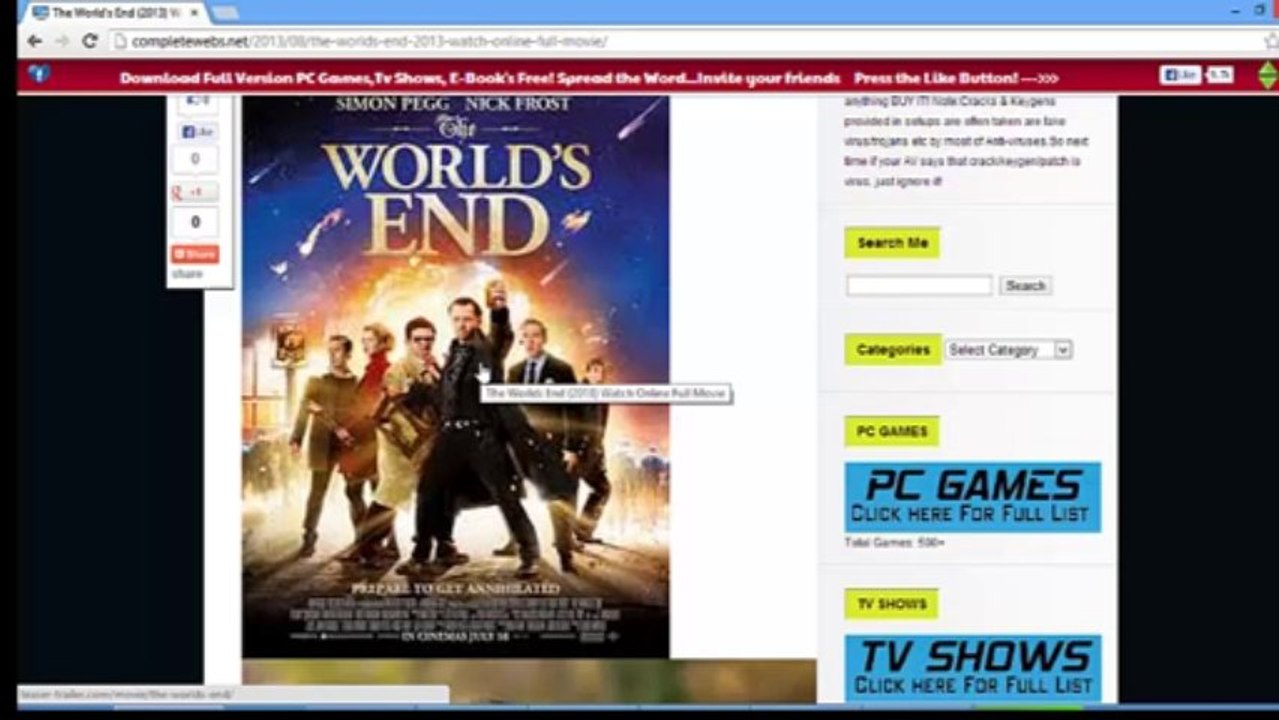This screenshot has width=1279, height=720.
Task: Click the TV SHOWS yellow heading
Action: (x=892, y=604)
